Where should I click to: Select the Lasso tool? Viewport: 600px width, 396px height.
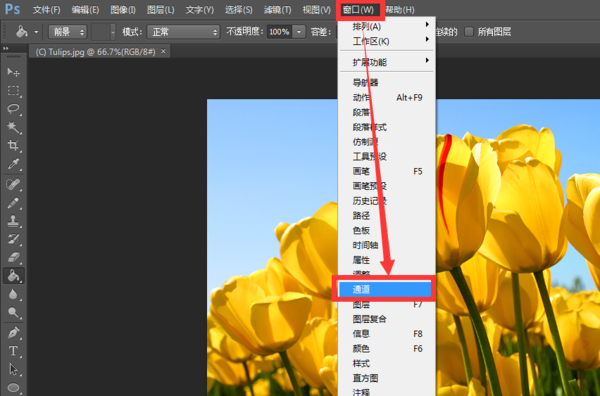[x=13, y=109]
